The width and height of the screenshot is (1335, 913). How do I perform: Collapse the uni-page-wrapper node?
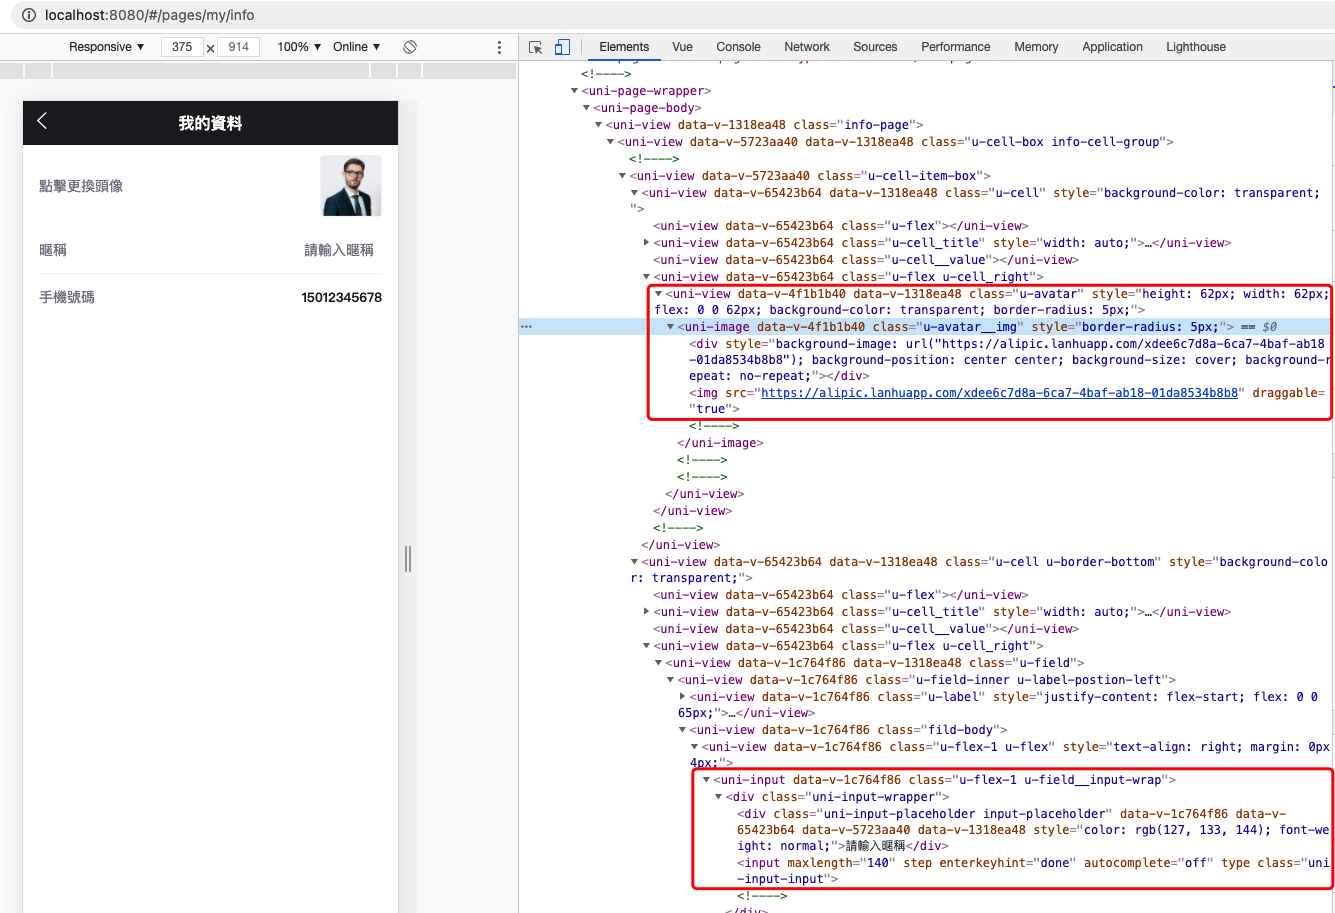(x=574, y=91)
